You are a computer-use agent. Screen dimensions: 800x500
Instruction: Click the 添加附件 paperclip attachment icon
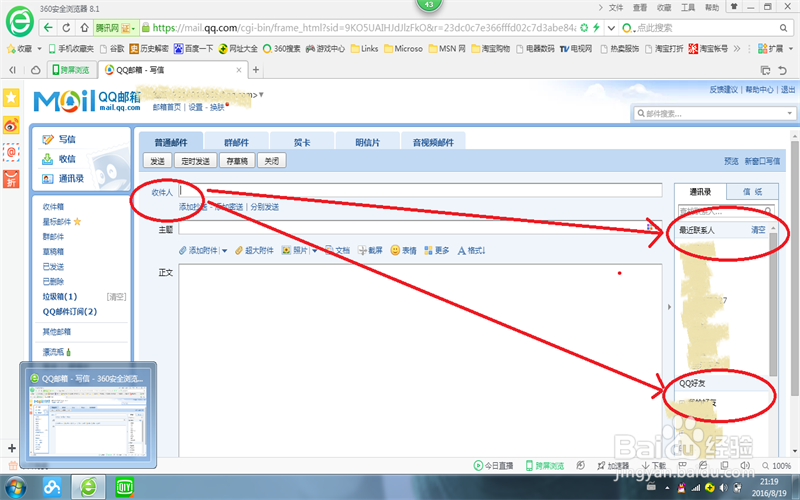pyautogui.click(x=183, y=251)
